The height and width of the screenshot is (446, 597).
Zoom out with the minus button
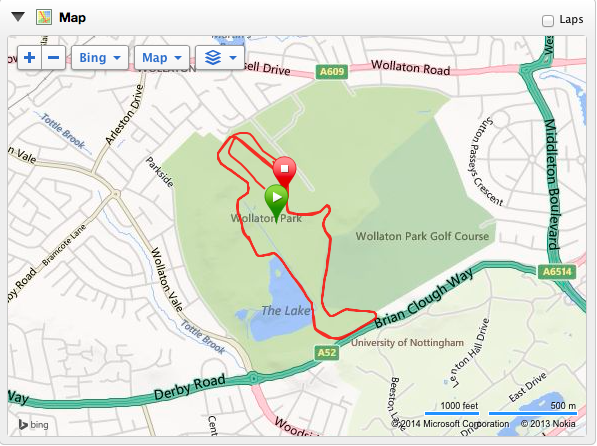click(x=53, y=58)
